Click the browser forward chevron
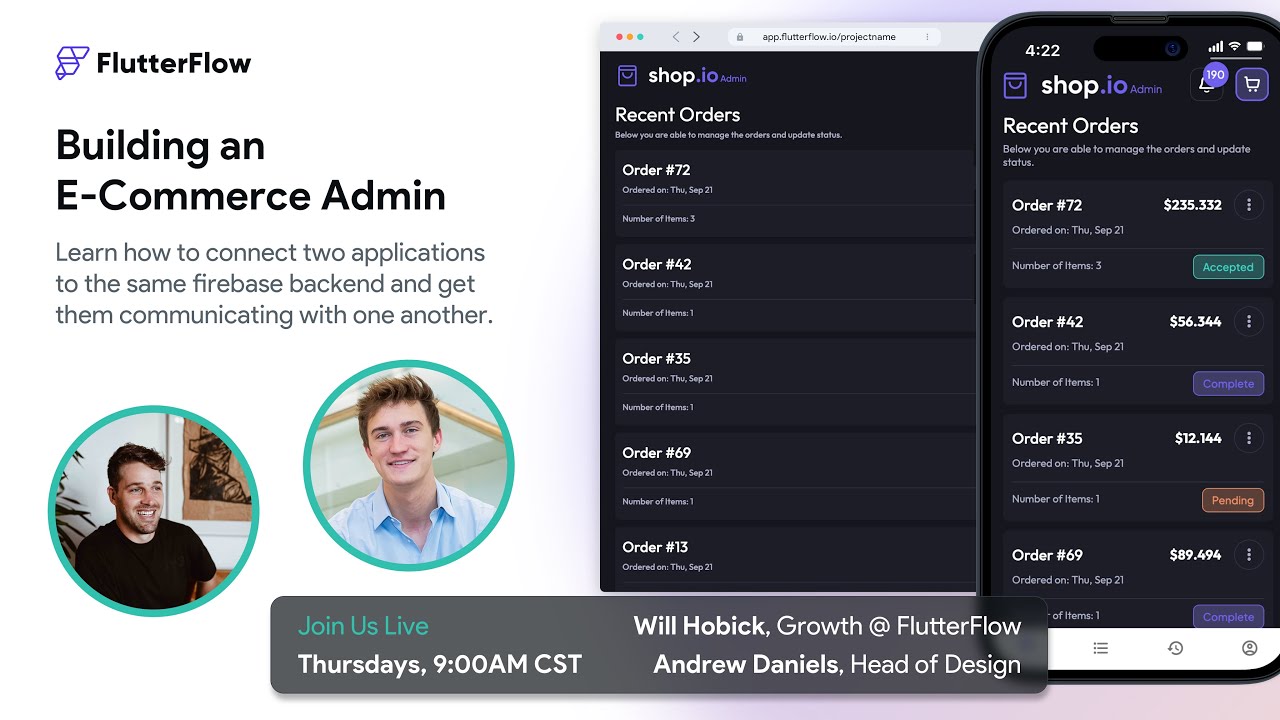Viewport: 1280px width, 720px height. click(696, 37)
